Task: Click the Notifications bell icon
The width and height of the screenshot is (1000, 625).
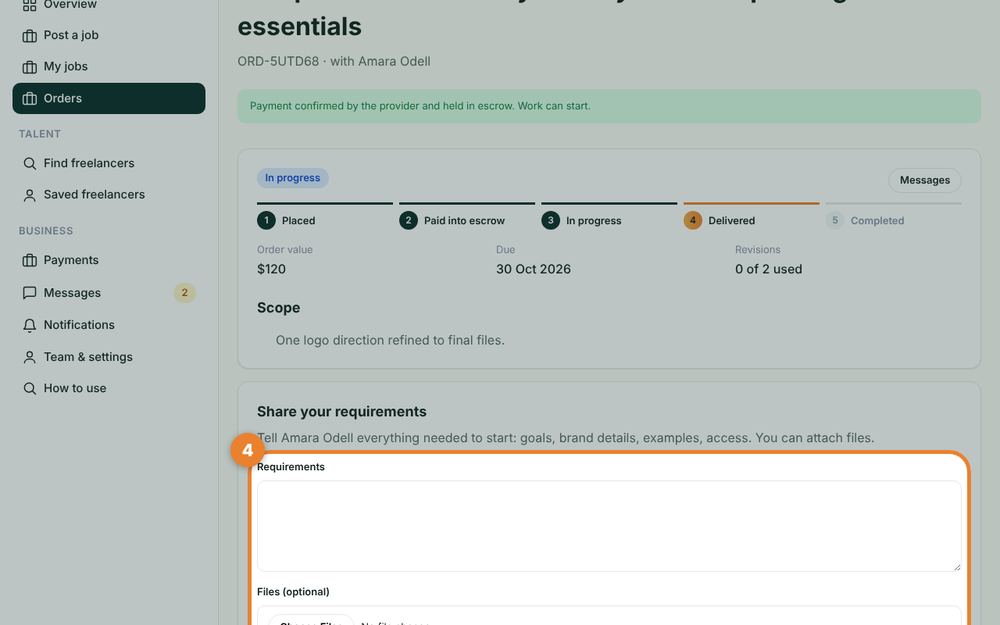Action: [29, 325]
